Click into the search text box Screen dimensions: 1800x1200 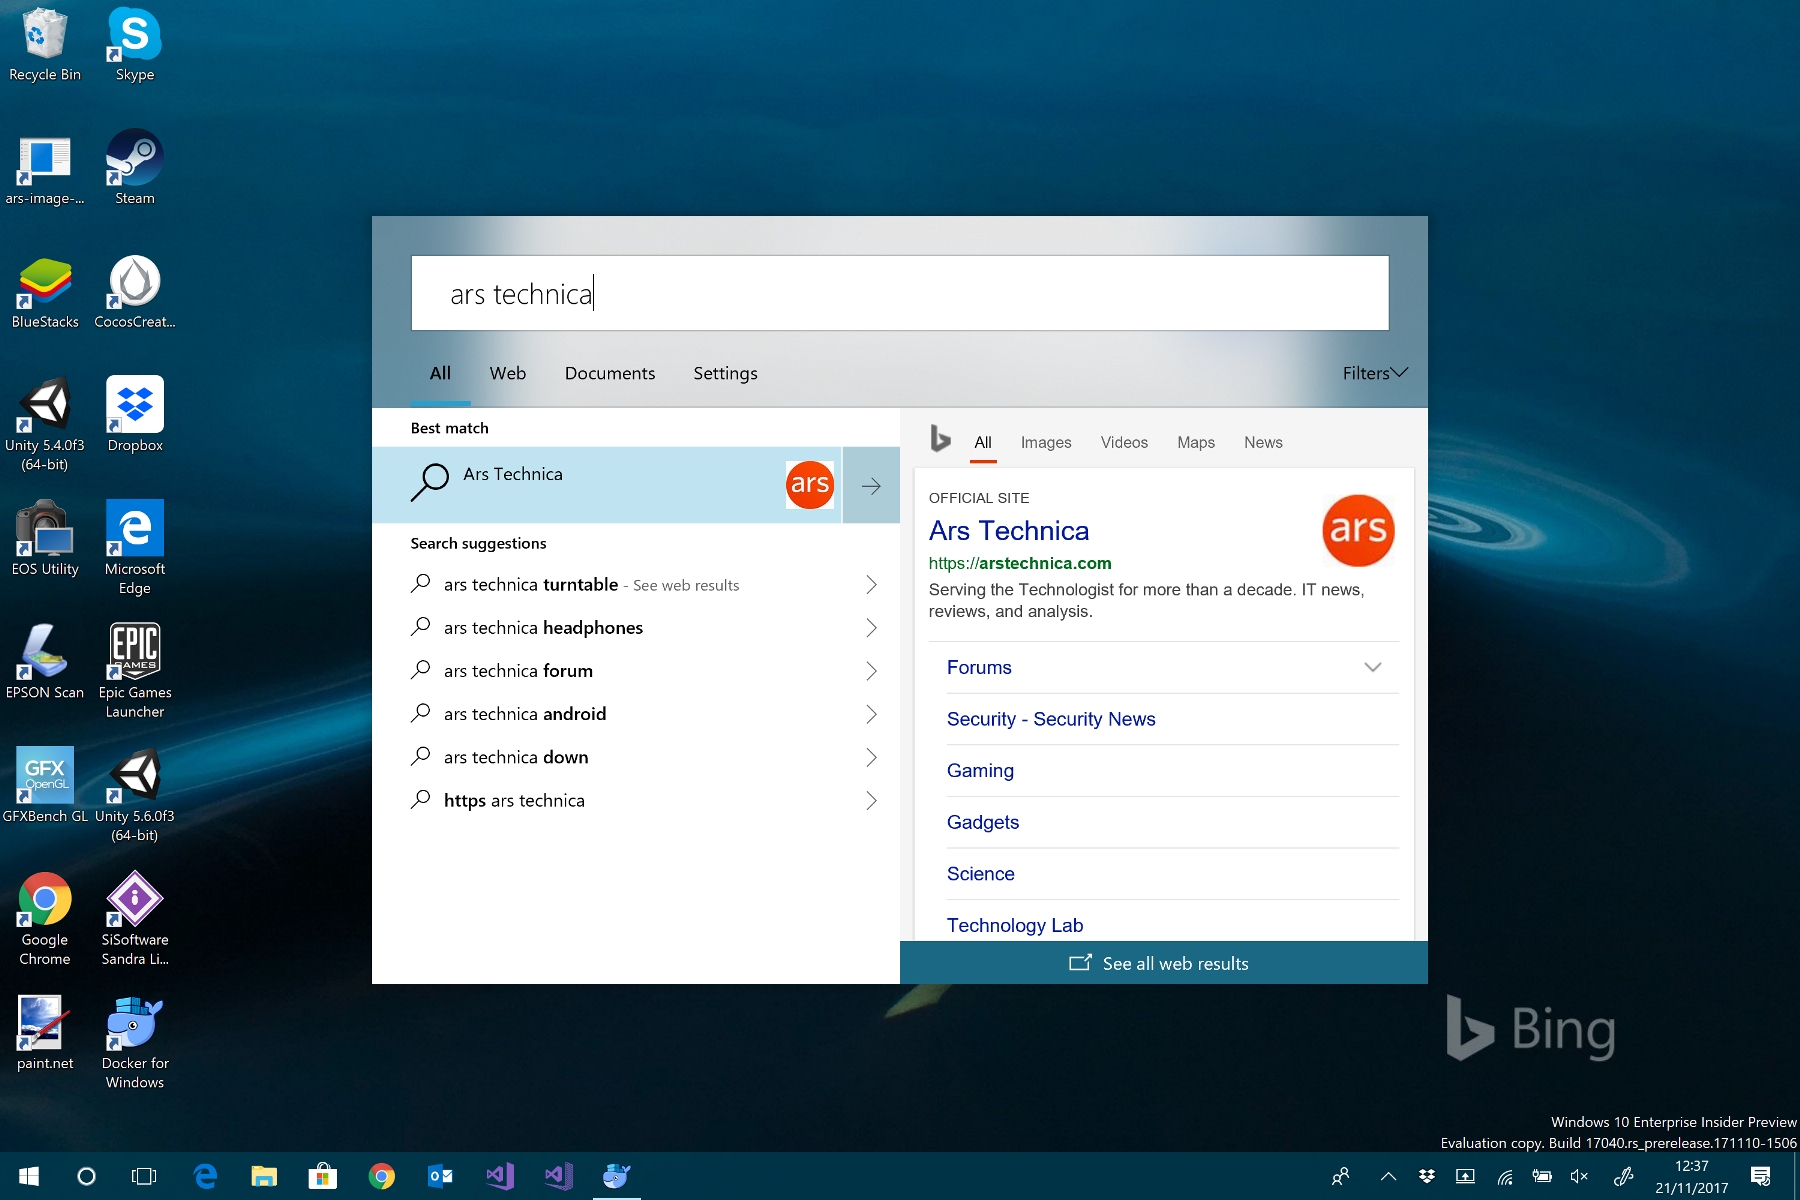point(900,293)
